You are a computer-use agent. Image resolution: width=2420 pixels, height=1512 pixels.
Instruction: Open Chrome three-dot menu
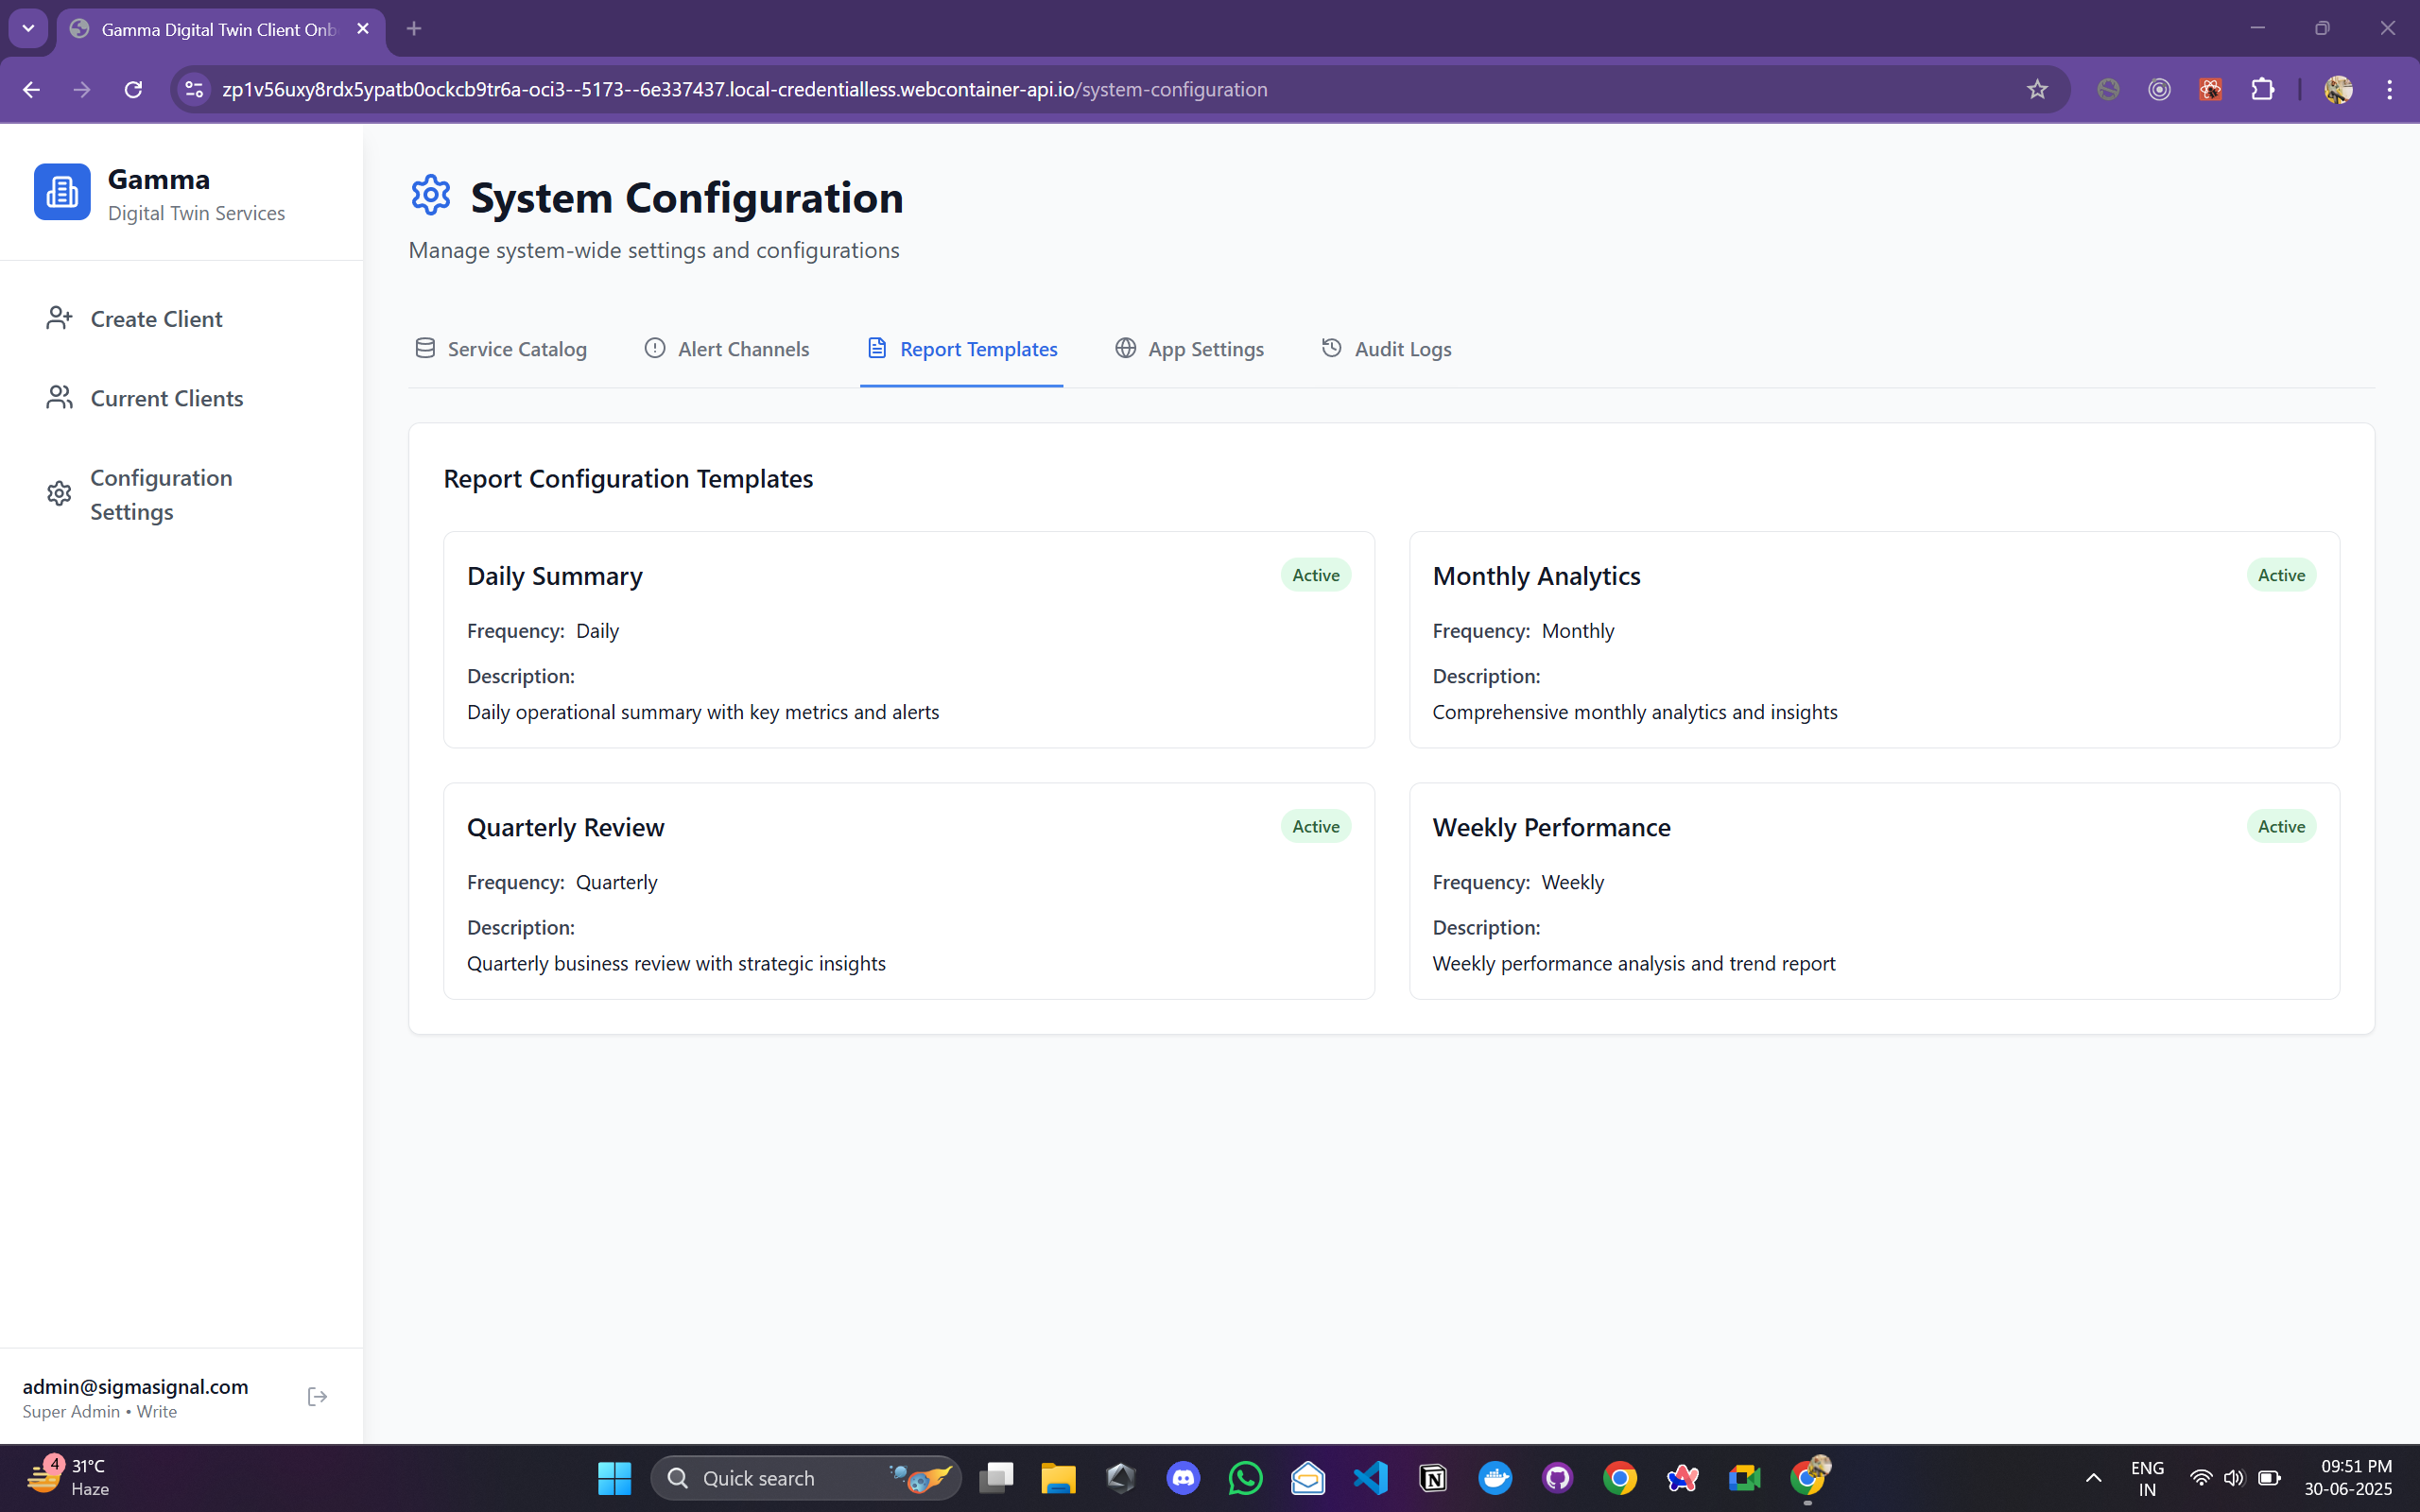coord(2389,89)
